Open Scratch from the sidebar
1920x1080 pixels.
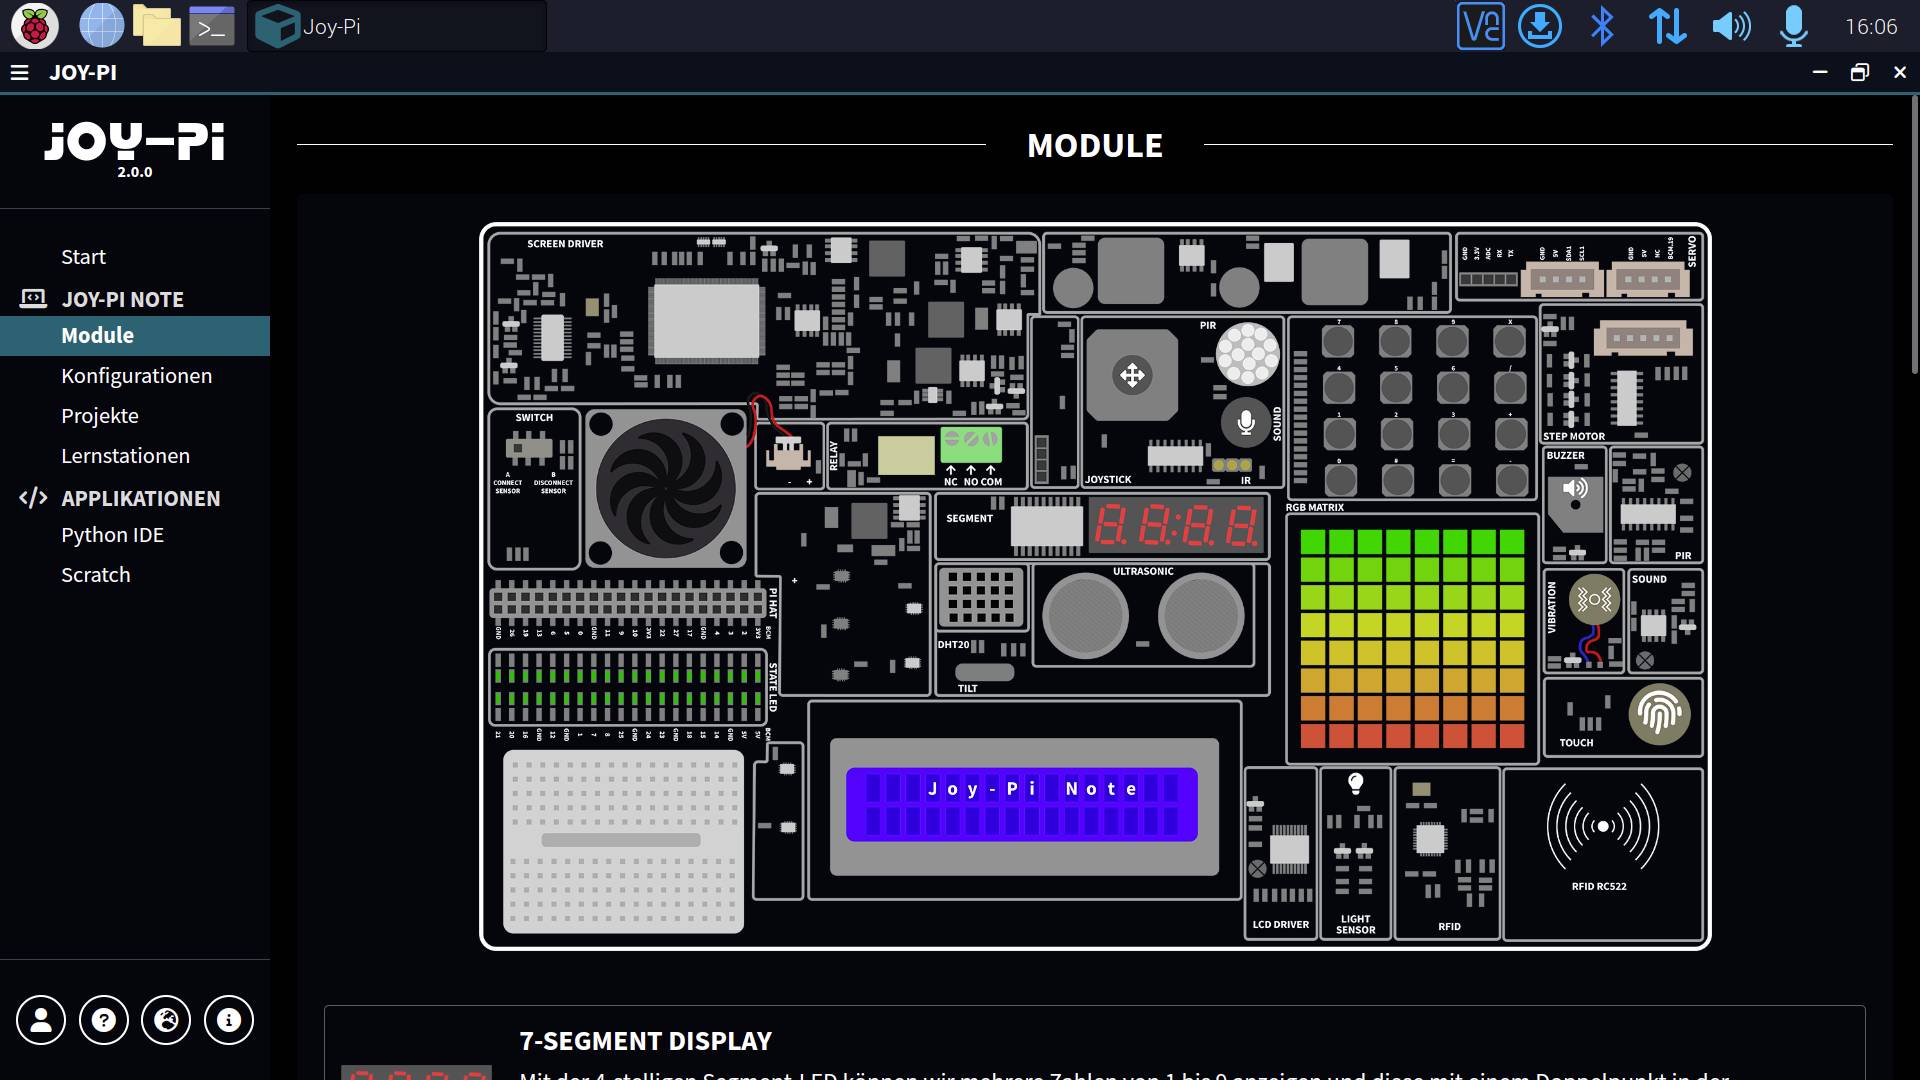coord(95,575)
